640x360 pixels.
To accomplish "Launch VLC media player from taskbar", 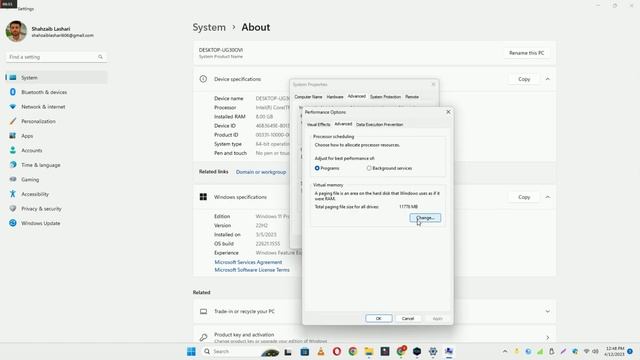I will (321, 351).
